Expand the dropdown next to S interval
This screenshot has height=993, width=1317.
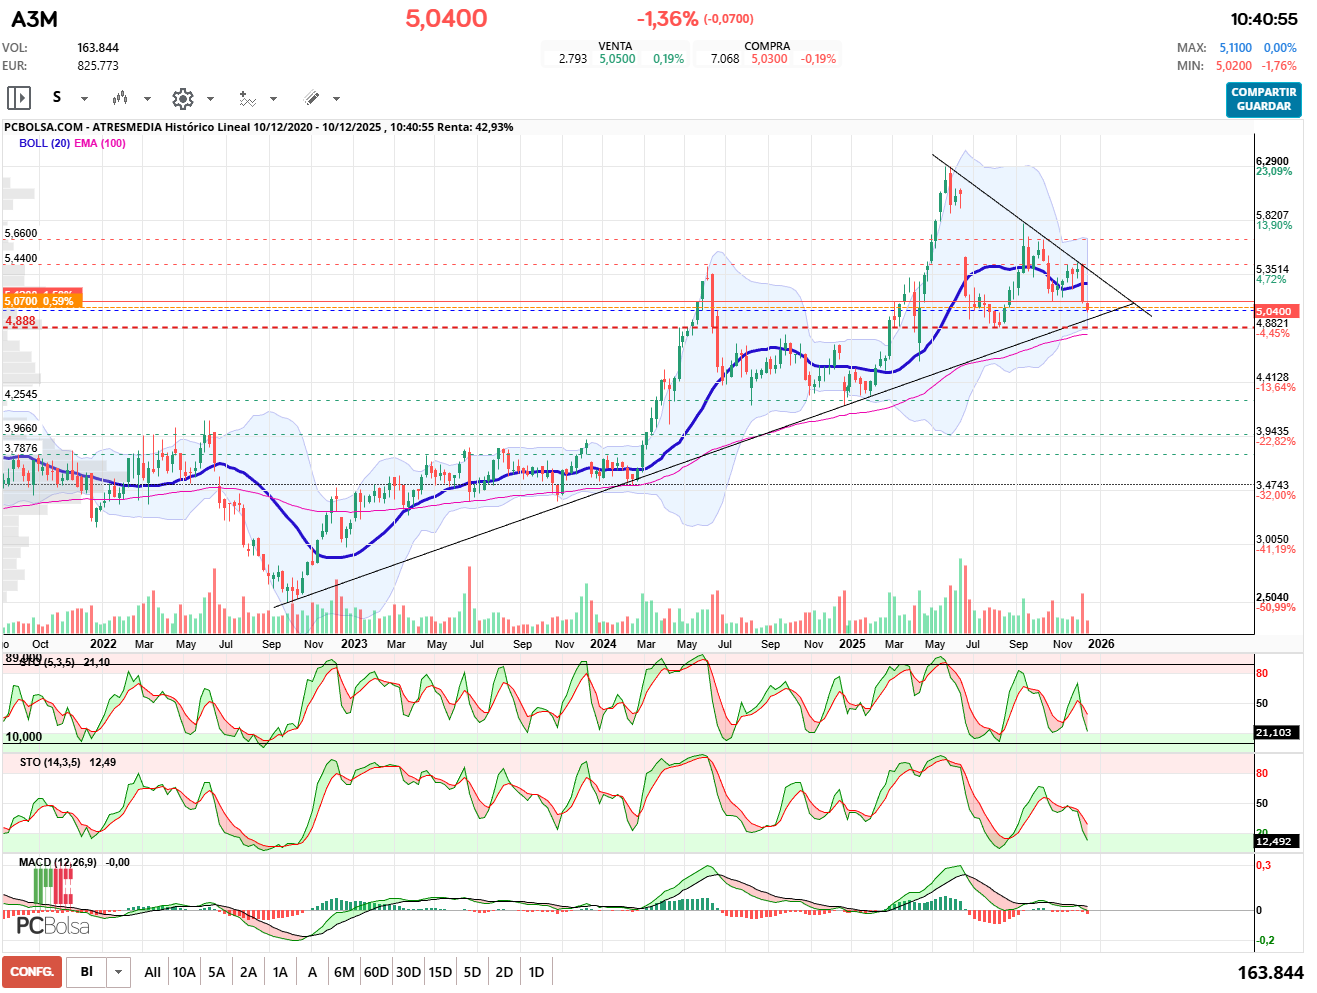click(x=84, y=99)
